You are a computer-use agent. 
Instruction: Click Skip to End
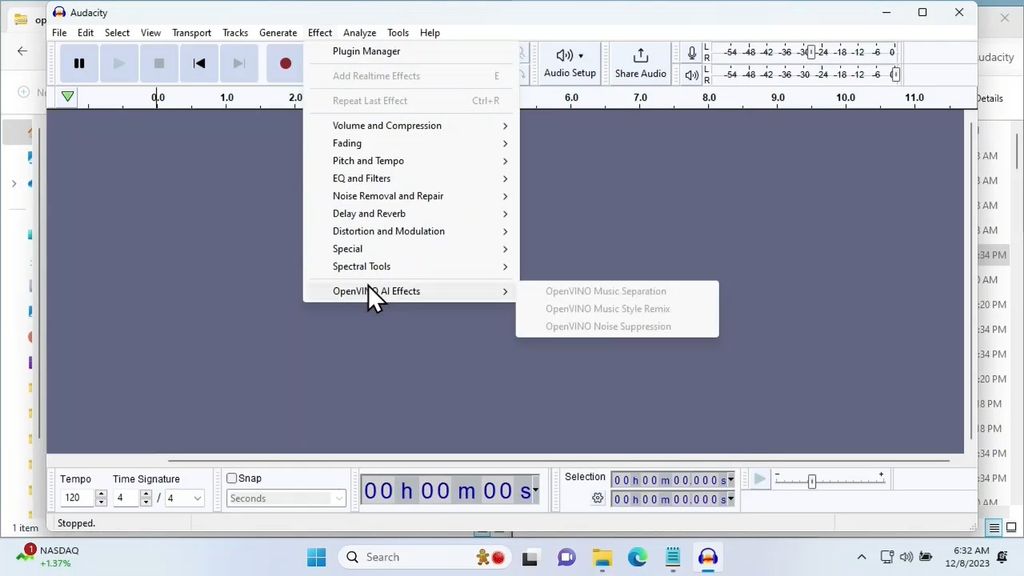tap(239, 62)
